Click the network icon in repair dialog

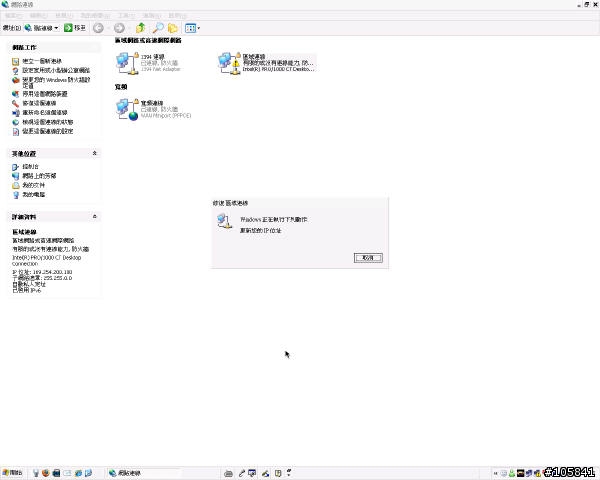click(x=224, y=221)
